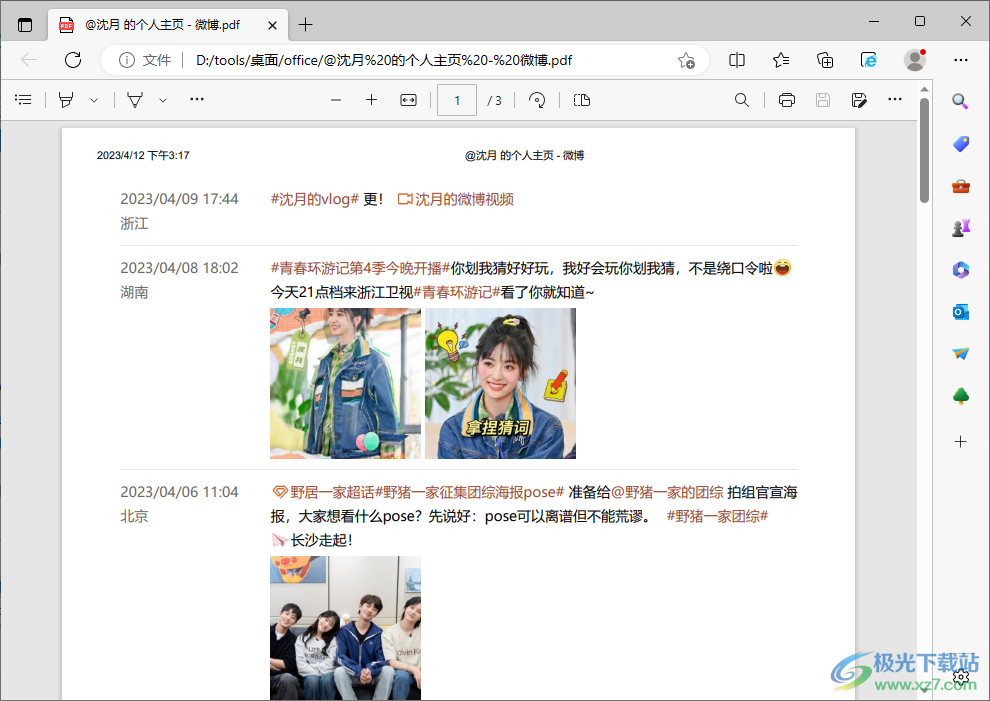Open the group pose photo thumbnail

tap(345, 628)
